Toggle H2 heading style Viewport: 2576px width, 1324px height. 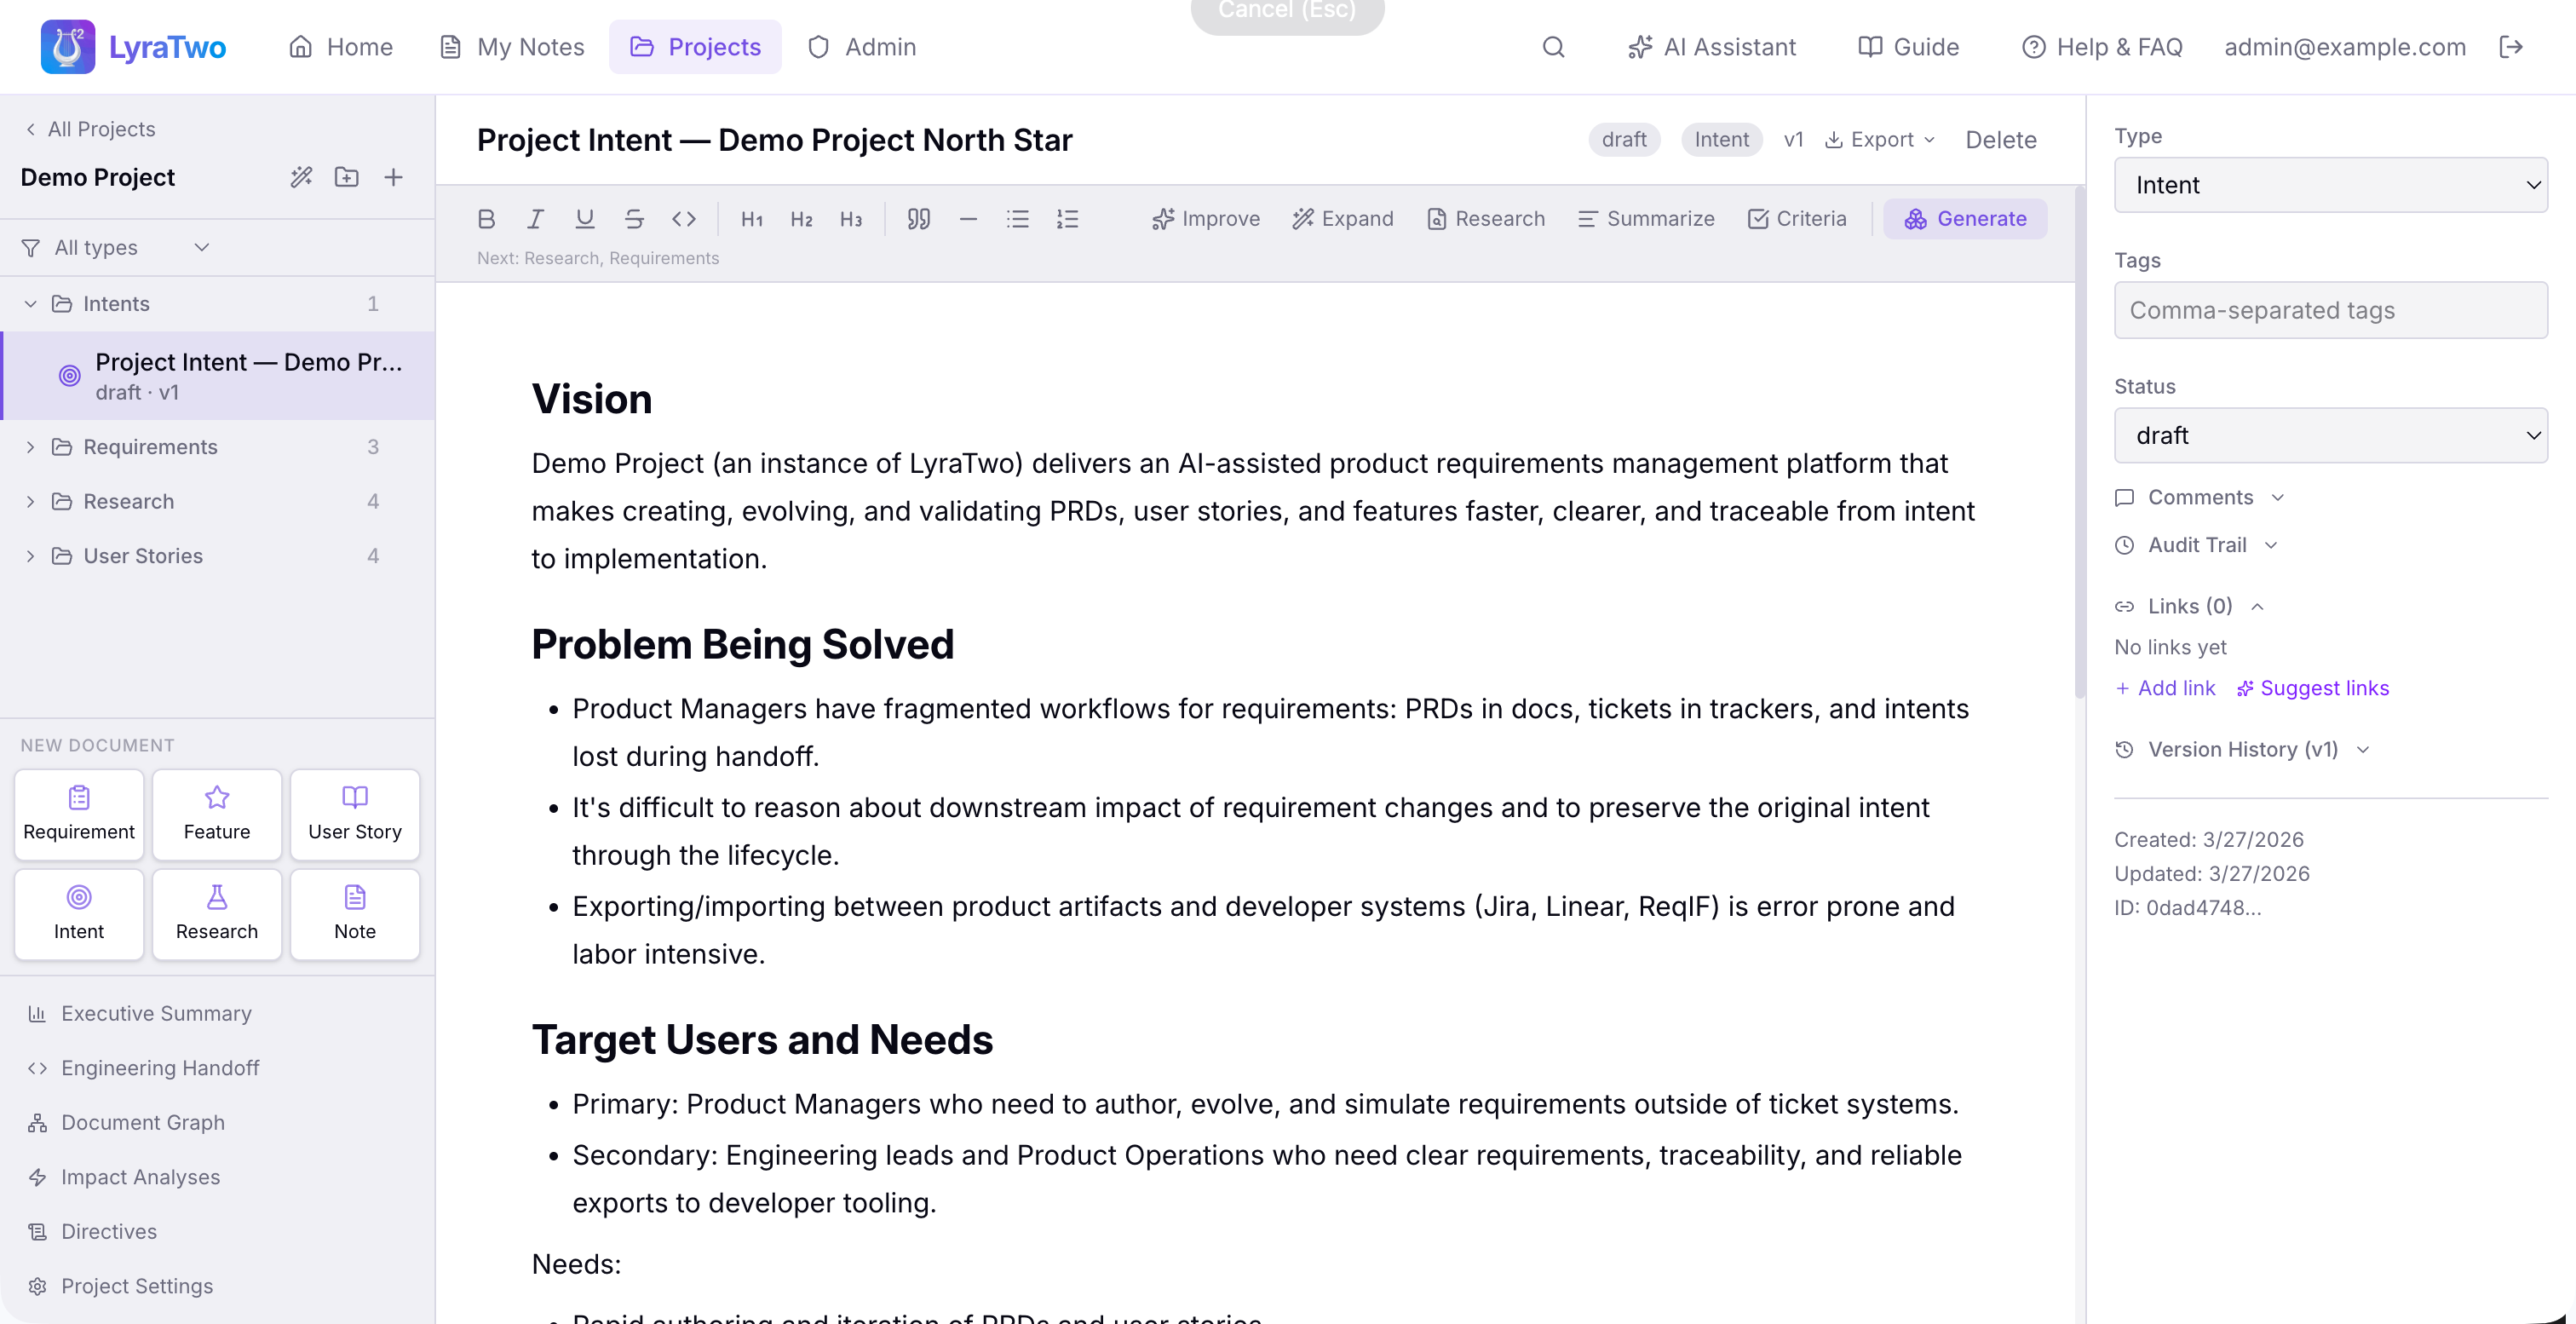tap(801, 219)
